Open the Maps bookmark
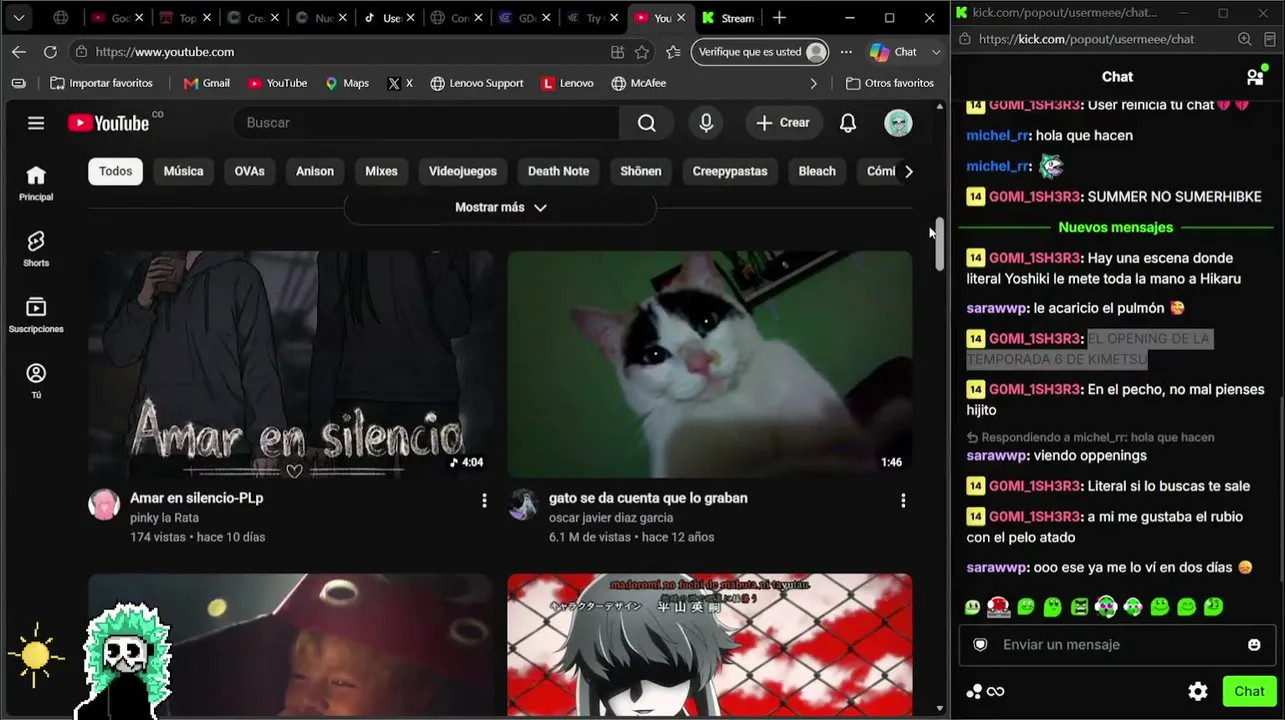 click(x=347, y=83)
